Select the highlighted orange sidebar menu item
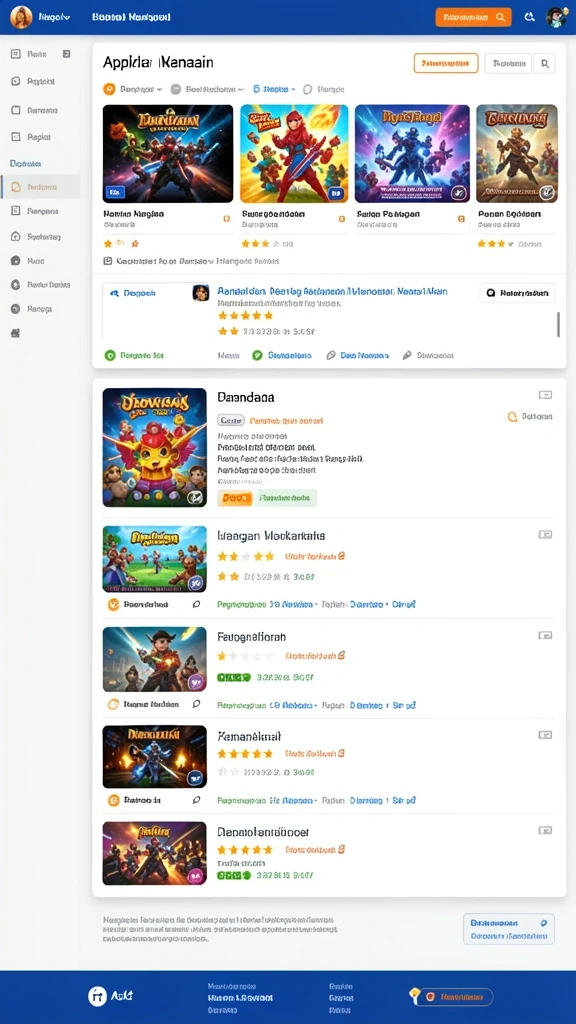The width and height of the screenshot is (576, 1024). (x=40, y=187)
